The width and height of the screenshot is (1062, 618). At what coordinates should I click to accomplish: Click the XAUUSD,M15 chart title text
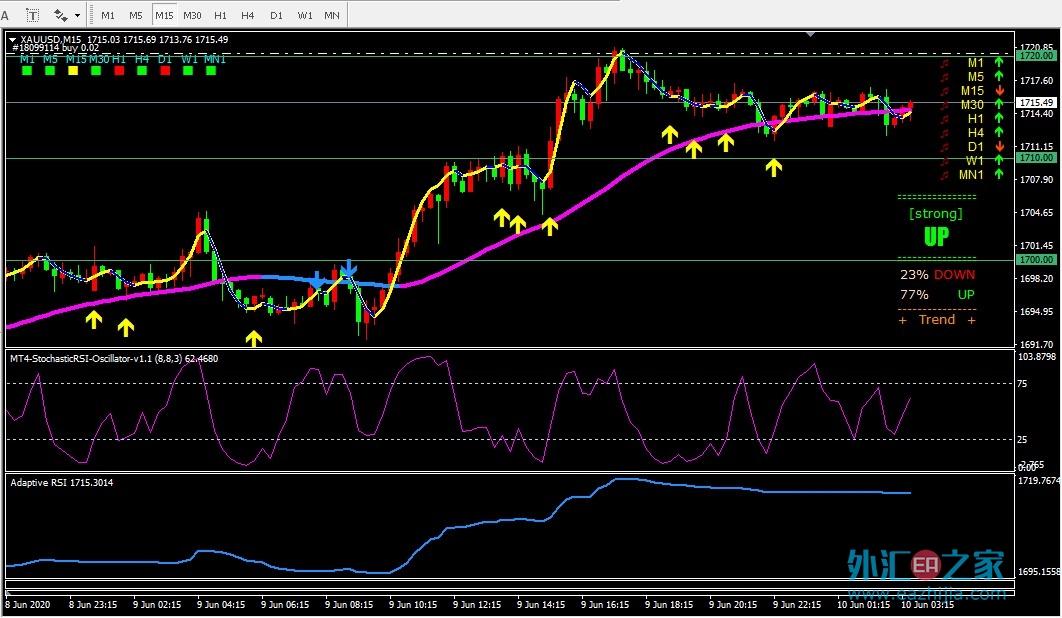51,40
